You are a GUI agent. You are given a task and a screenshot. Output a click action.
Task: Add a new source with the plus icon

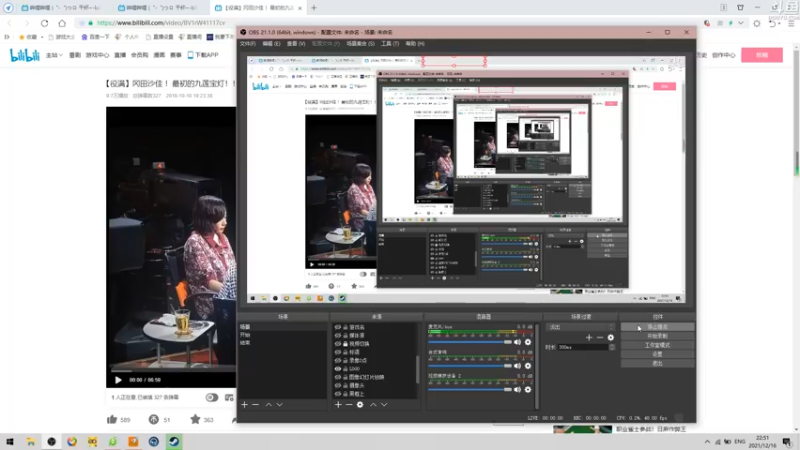pyautogui.click(x=338, y=405)
